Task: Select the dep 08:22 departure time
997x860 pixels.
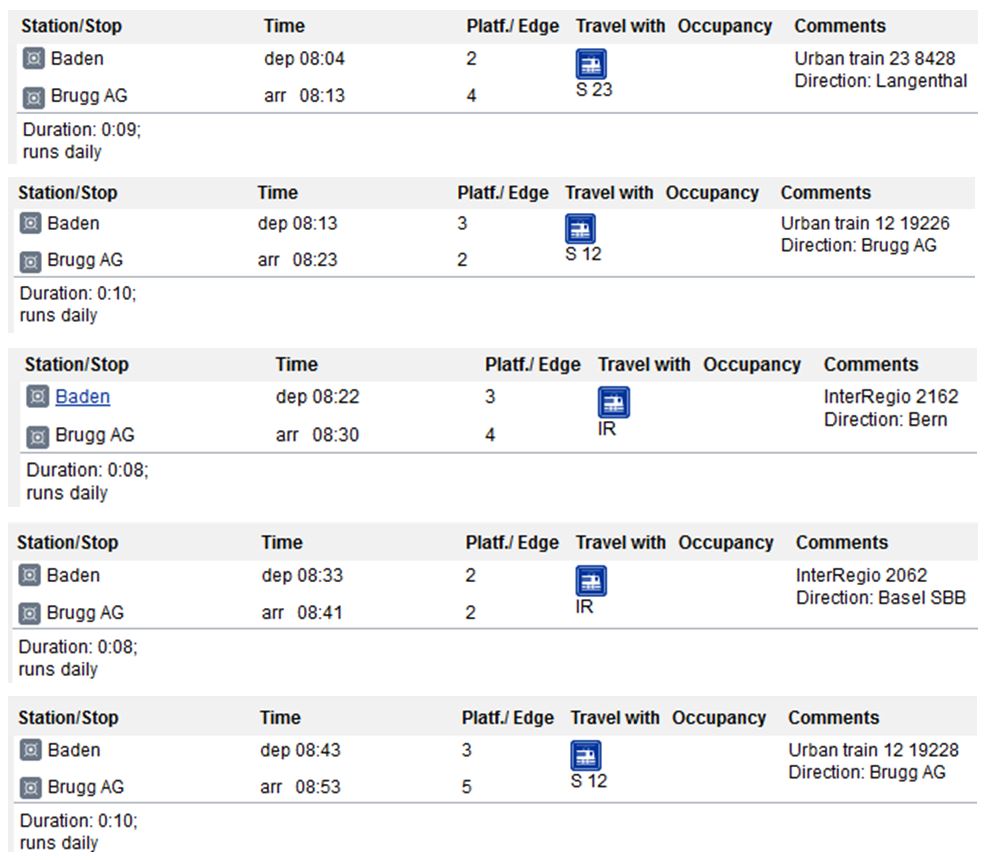Action: click(317, 397)
